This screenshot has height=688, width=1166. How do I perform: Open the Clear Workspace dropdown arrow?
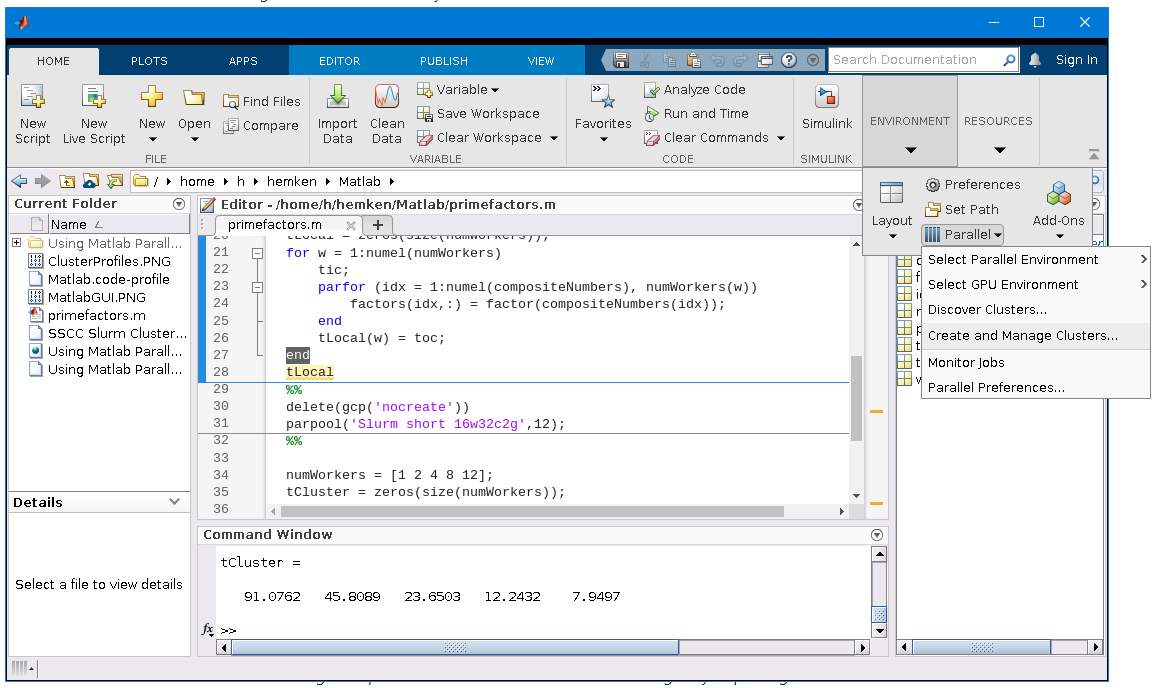point(554,138)
